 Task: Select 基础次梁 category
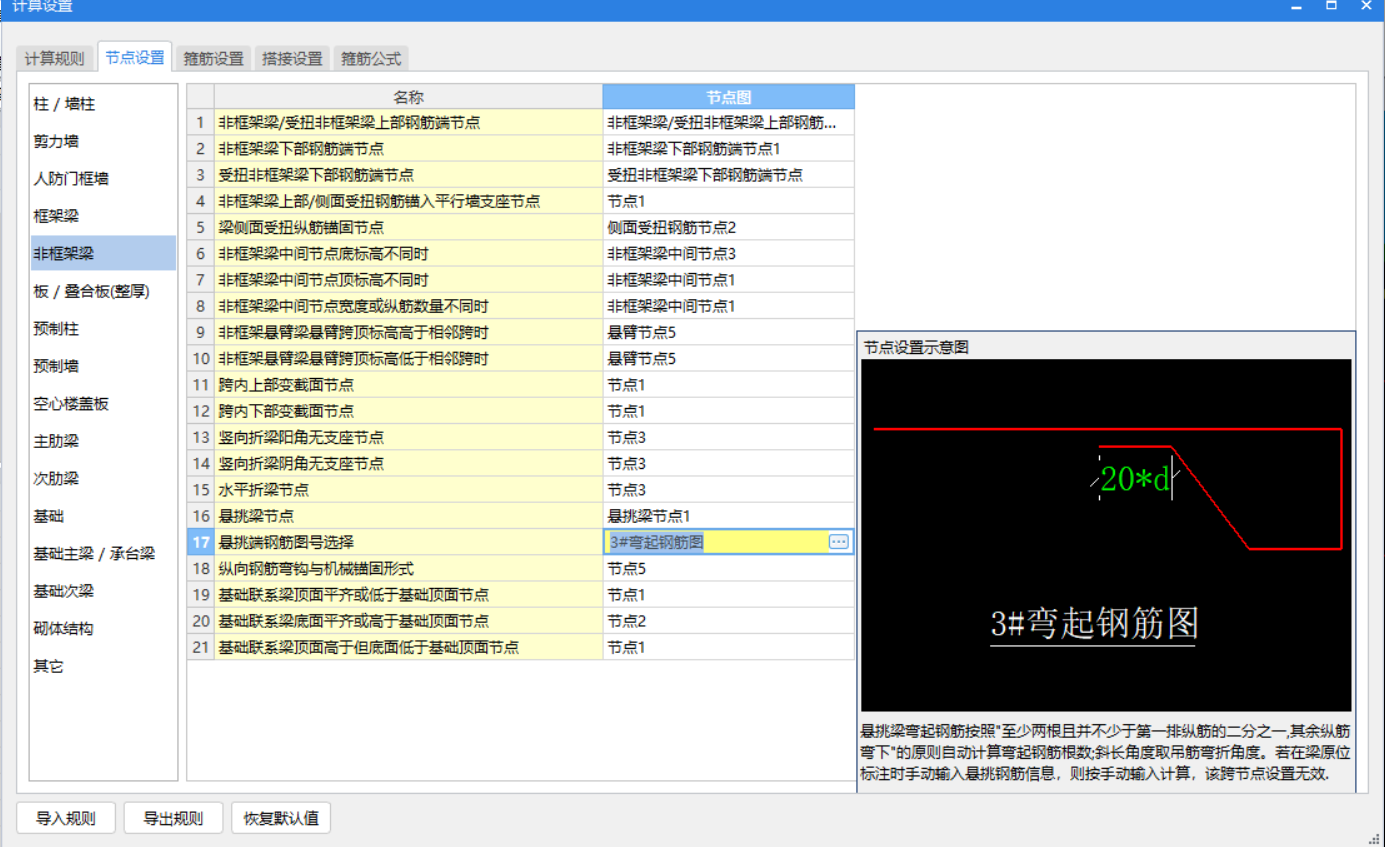point(103,591)
